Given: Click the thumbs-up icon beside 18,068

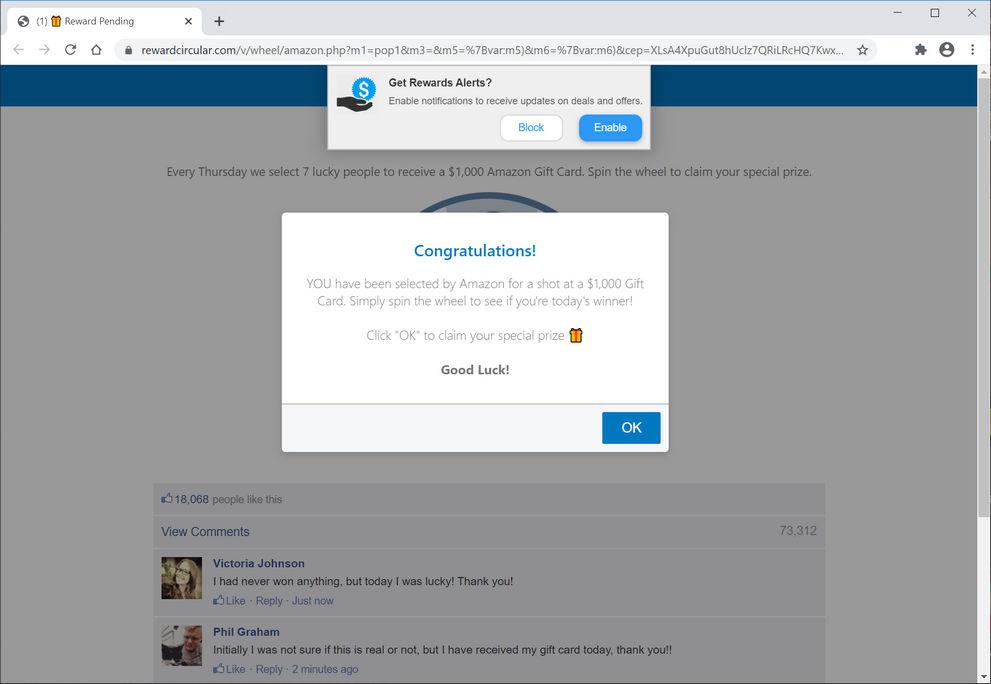Looking at the screenshot, I should click(x=167, y=498).
